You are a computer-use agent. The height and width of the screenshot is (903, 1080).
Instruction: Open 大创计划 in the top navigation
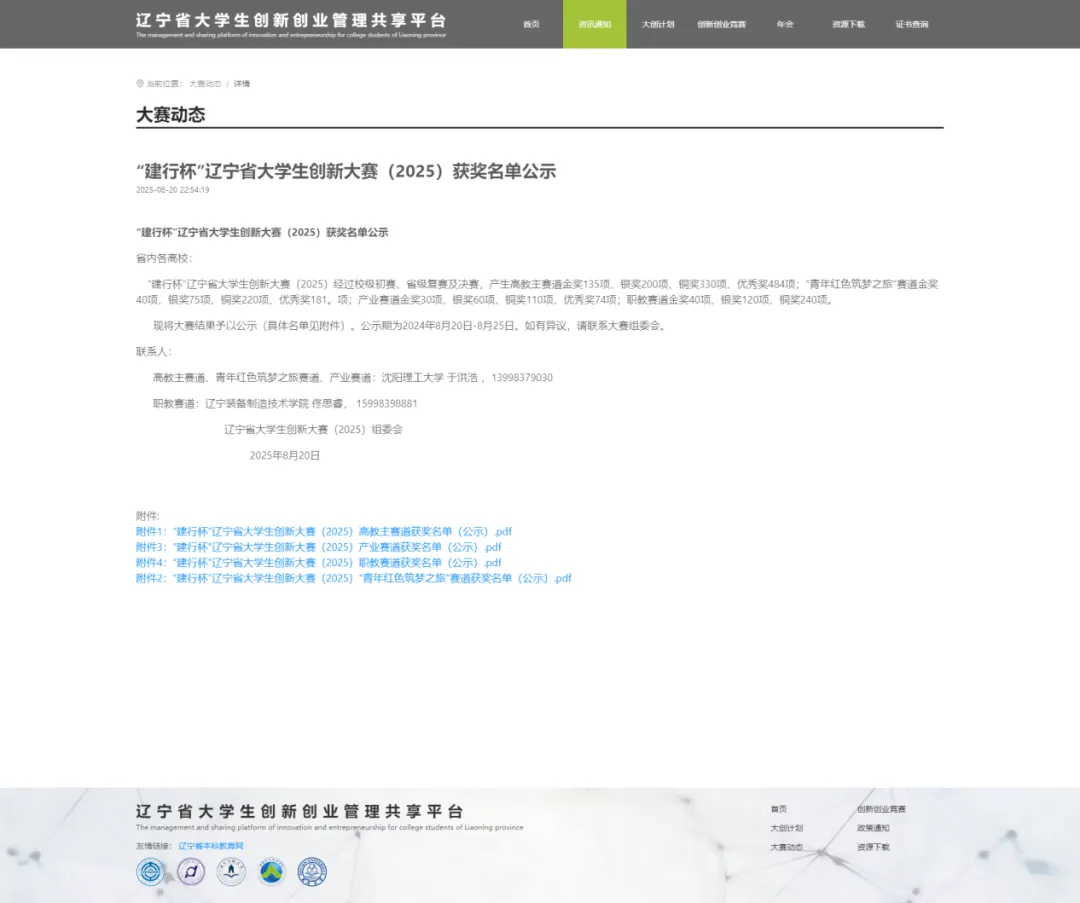658,24
